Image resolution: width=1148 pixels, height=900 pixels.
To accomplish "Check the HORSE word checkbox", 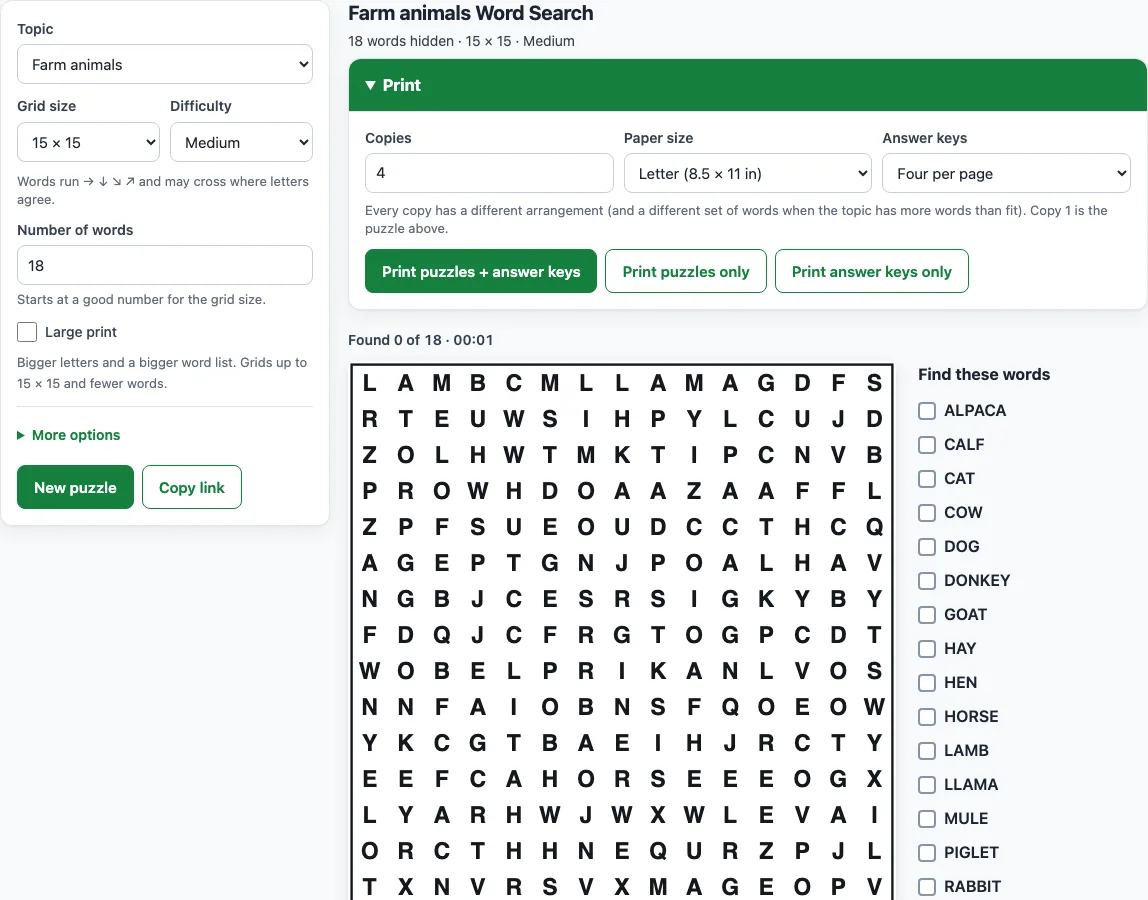I will tap(927, 717).
